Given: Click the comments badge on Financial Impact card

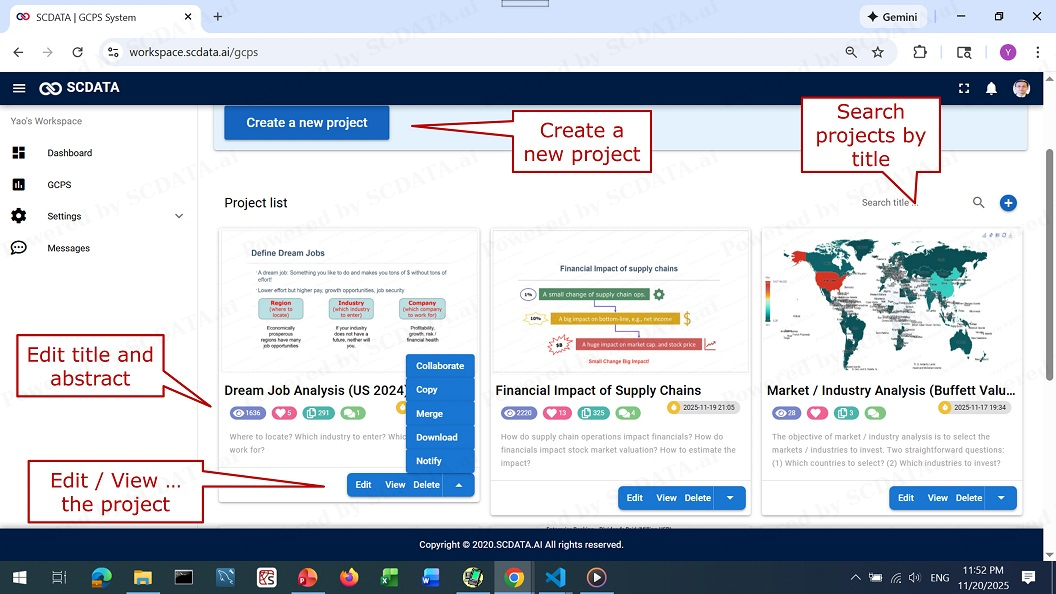Looking at the screenshot, I should click(x=627, y=413).
